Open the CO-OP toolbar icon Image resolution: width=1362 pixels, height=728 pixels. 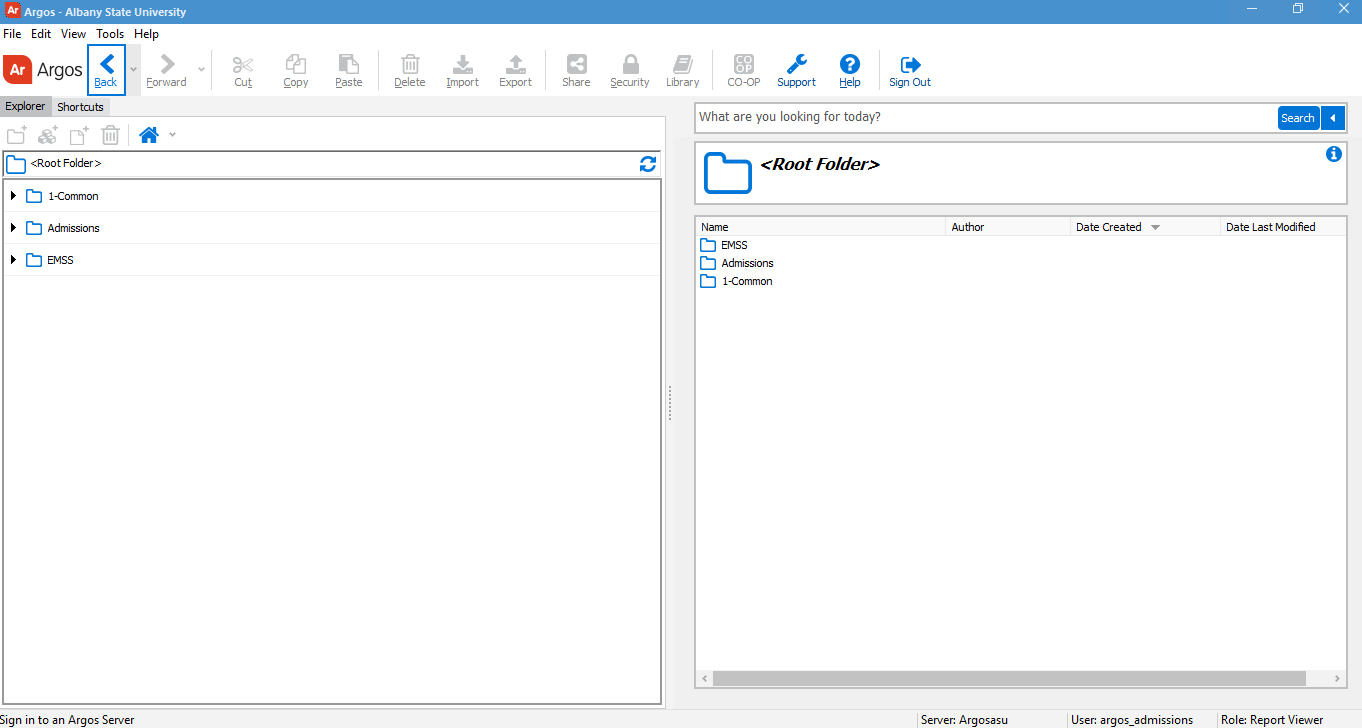(x=744, y=70)
